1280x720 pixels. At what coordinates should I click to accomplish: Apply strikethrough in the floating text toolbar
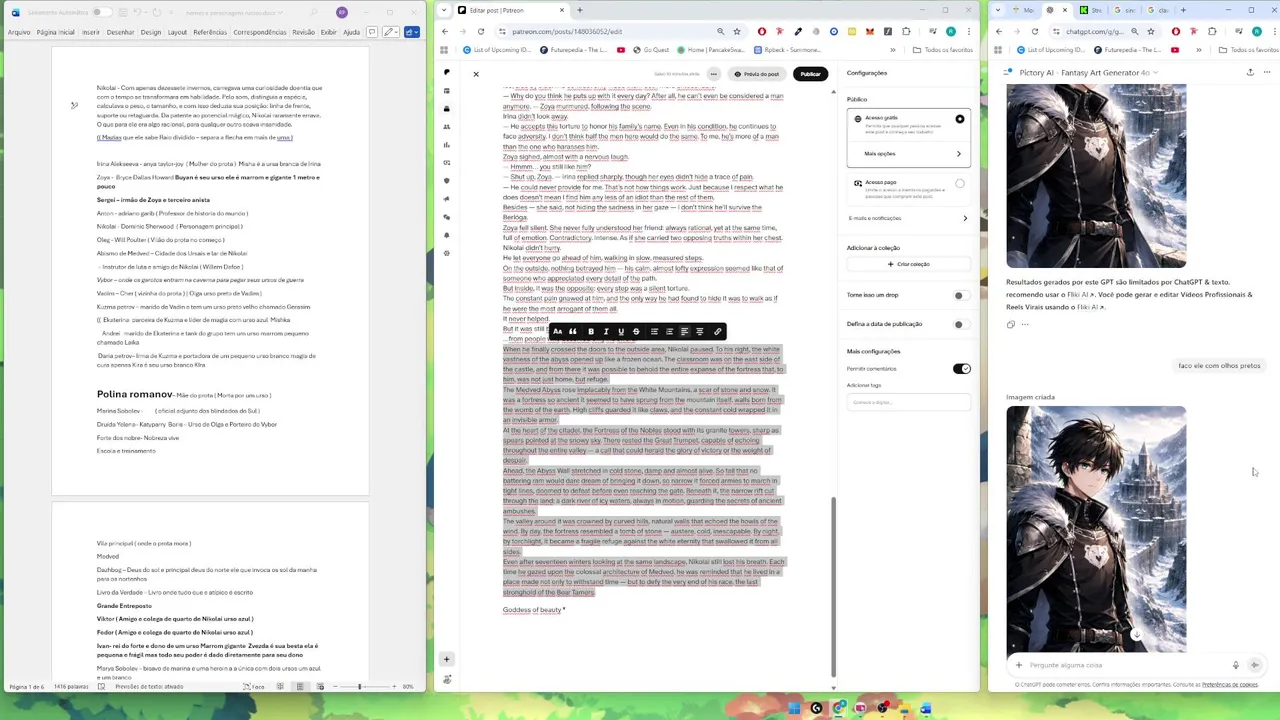pos(636,332)
